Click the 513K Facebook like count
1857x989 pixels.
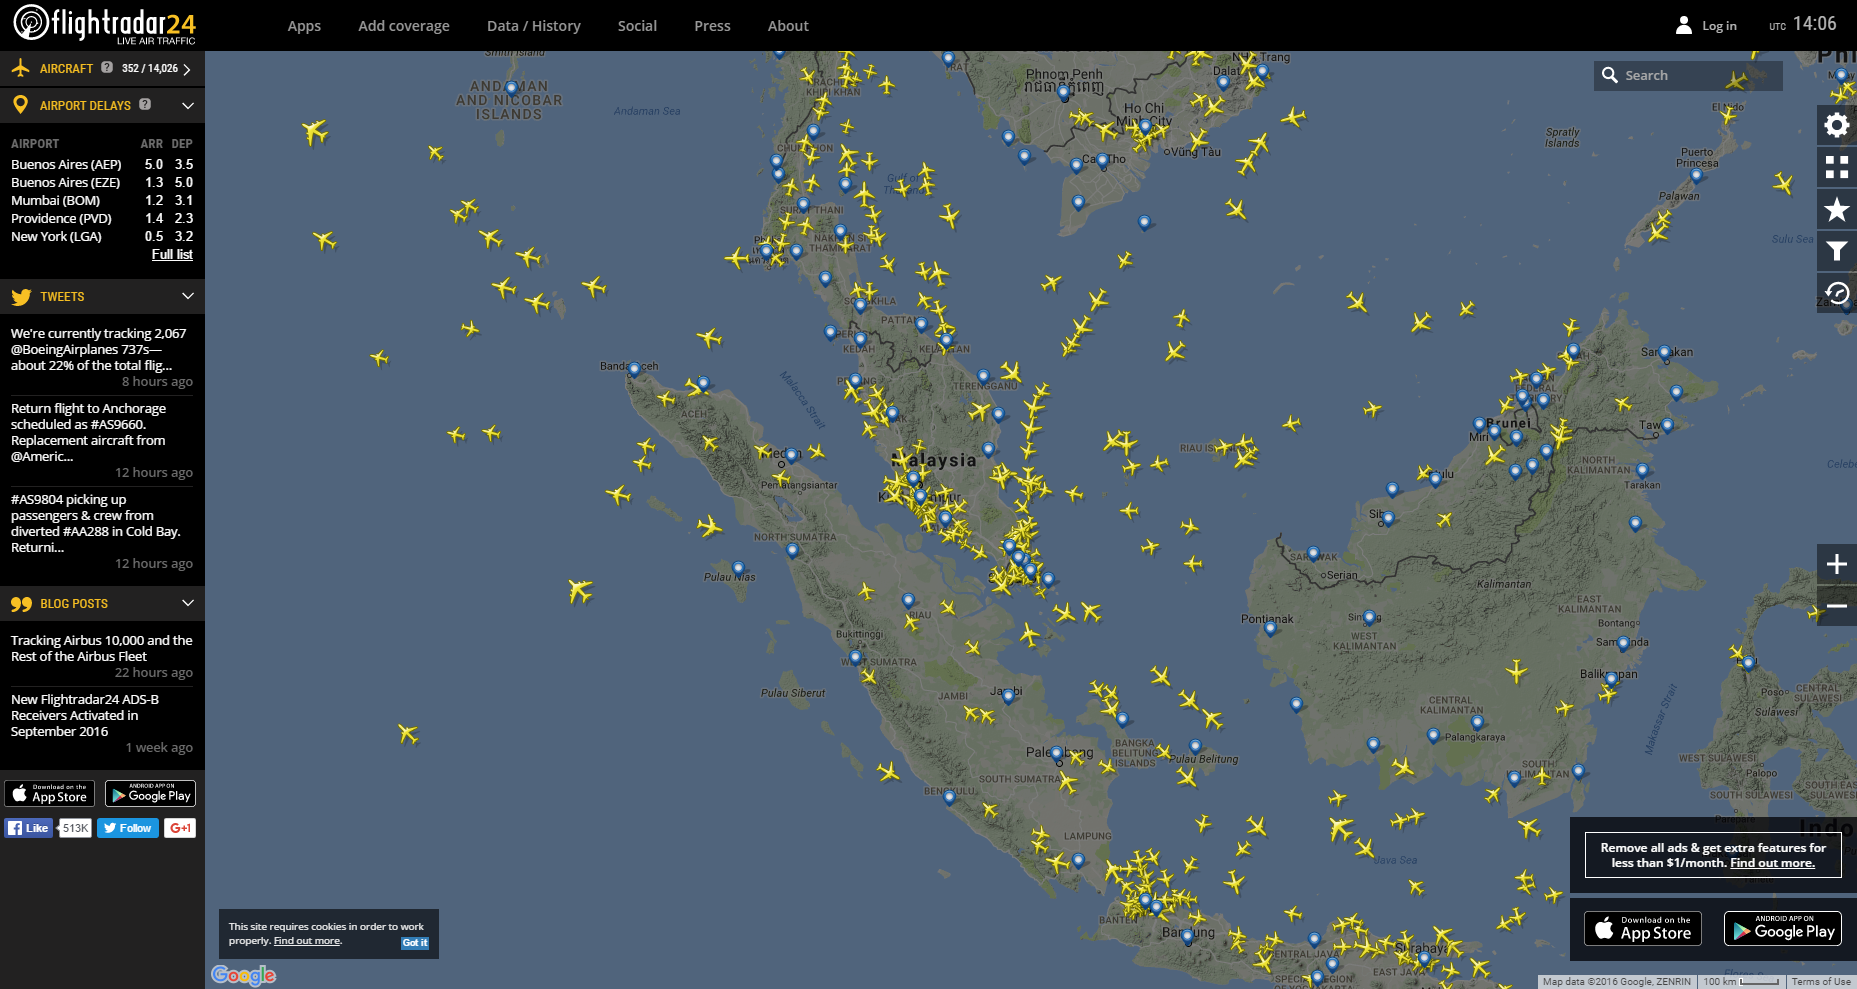75,828
